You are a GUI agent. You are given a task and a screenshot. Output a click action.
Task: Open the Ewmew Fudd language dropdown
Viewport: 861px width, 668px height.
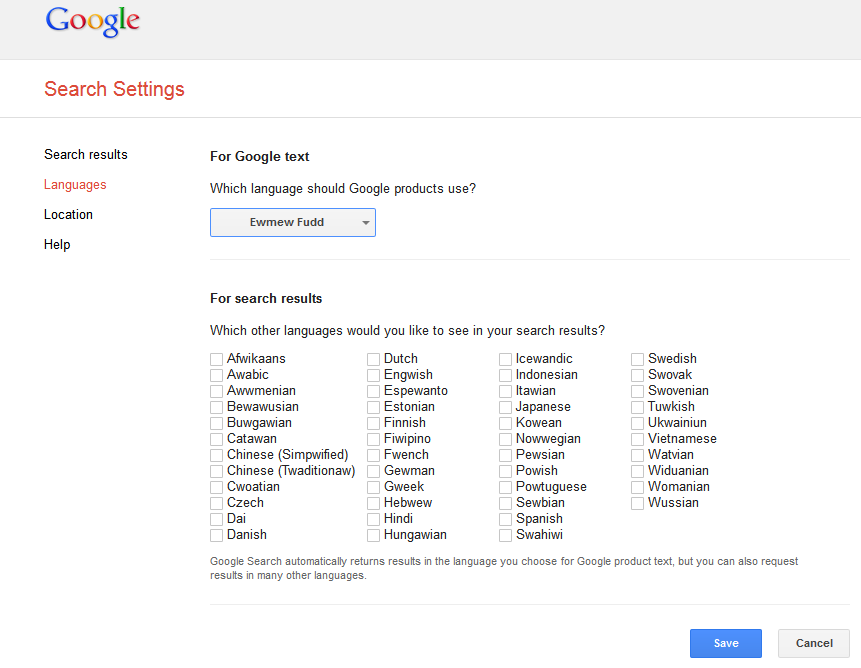pos(292,222)
